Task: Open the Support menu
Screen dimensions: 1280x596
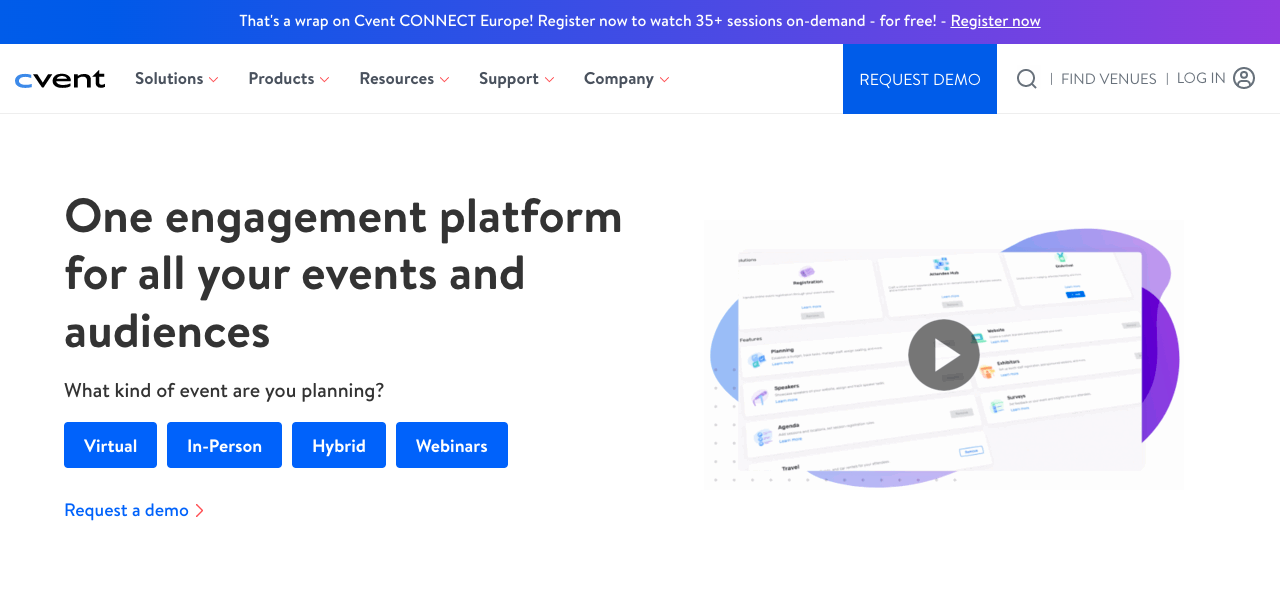Action: pyautogui.click(x=509, y=79)
